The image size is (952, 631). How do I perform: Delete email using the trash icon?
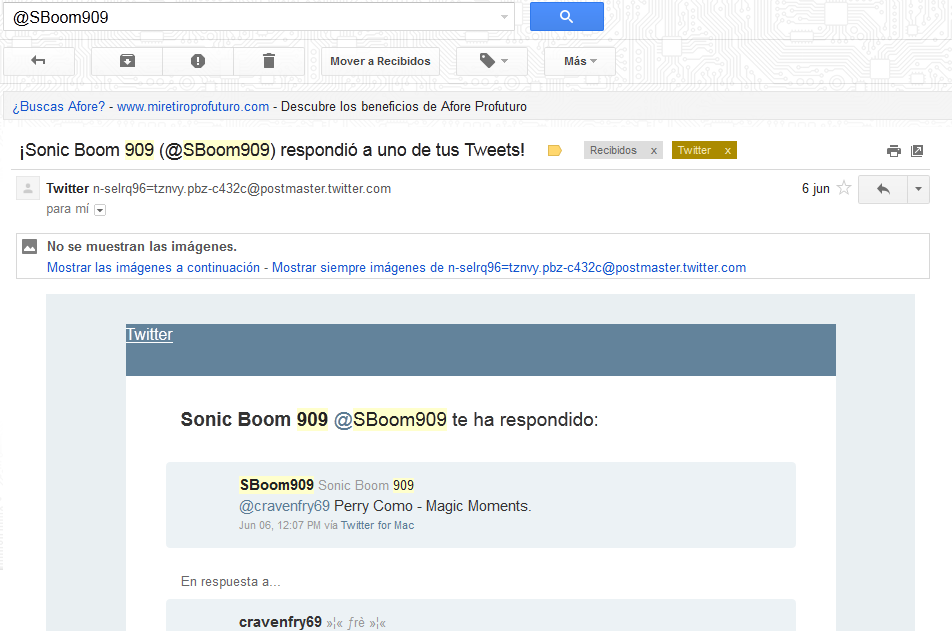269,61
